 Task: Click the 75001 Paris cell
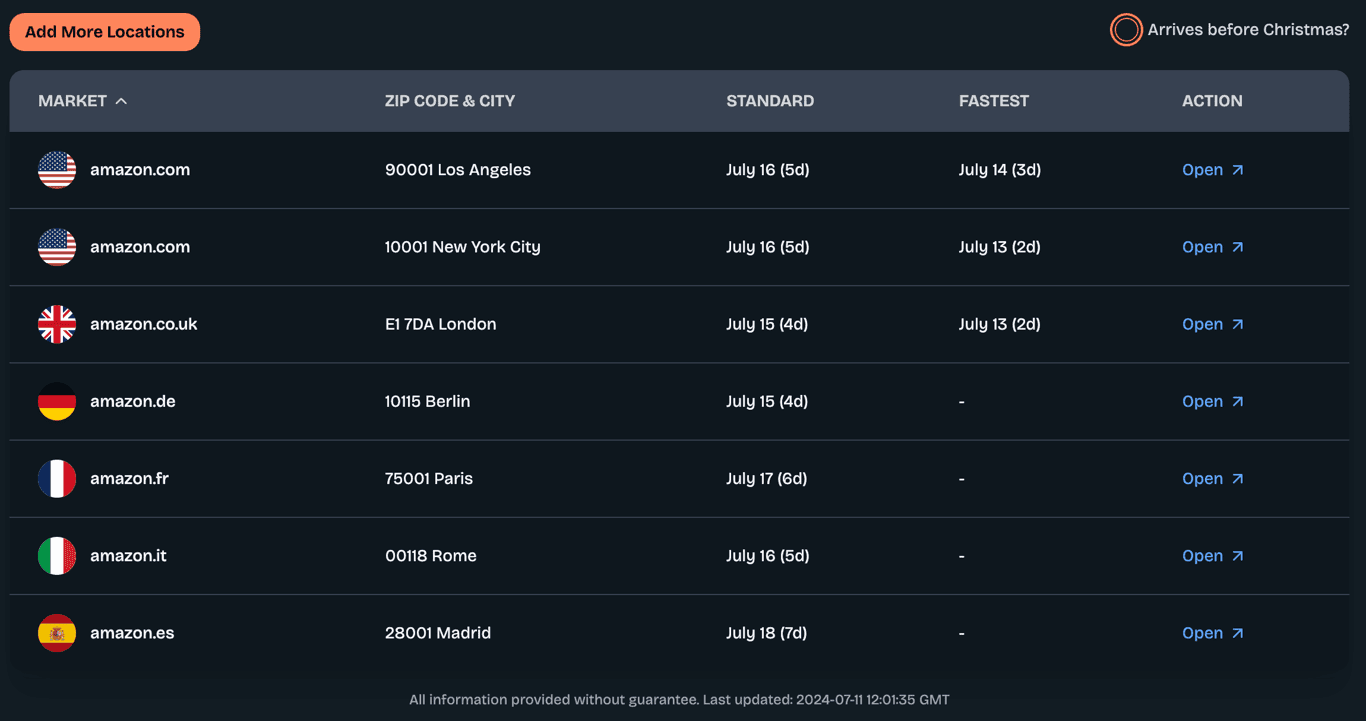tap(429, 478)
